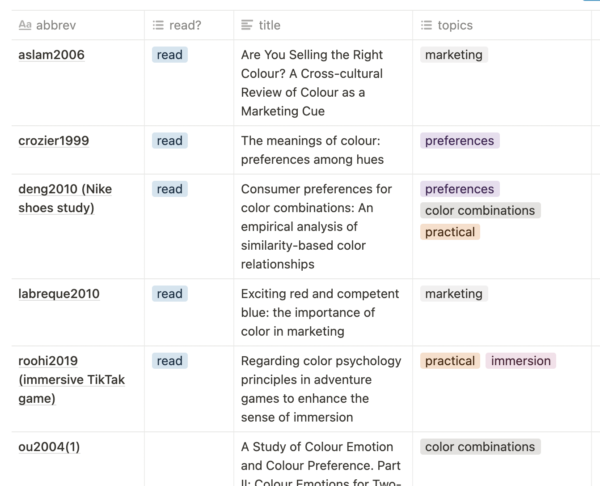Select the title column header

[269, 25]
